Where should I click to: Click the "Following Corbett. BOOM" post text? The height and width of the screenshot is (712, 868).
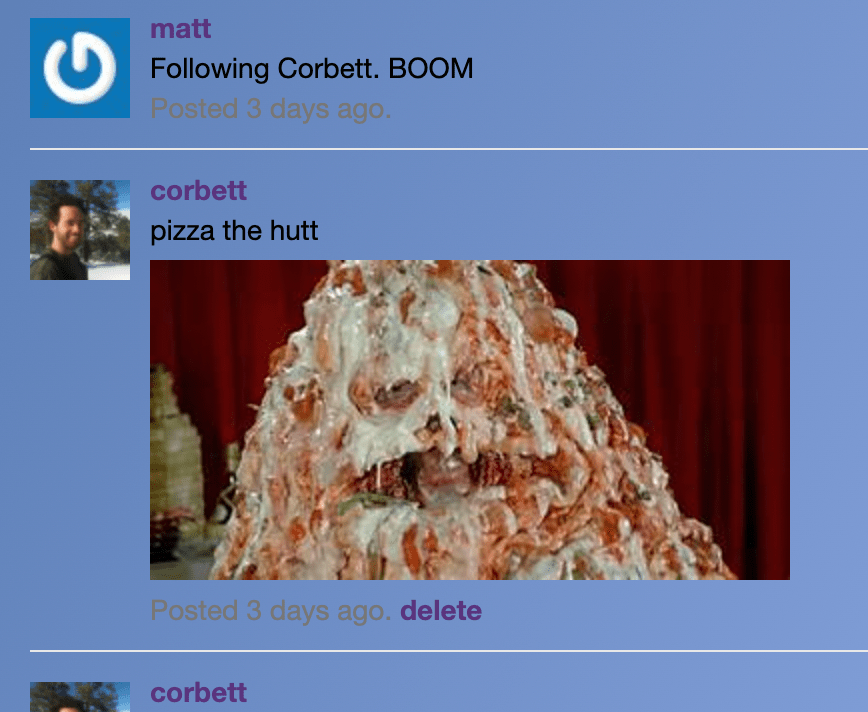[x=312, y=69]
